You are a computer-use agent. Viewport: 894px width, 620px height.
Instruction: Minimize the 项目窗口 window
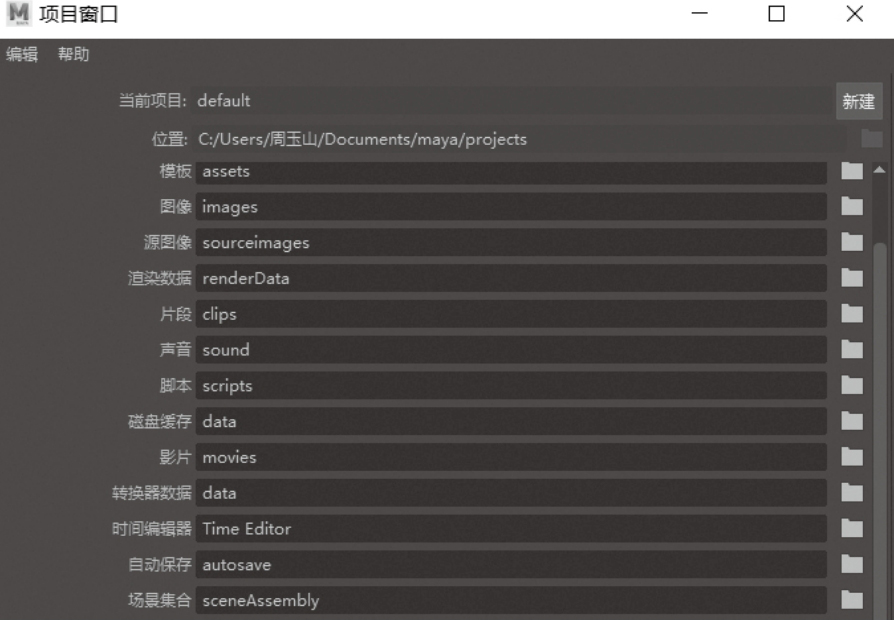(699, 13)
